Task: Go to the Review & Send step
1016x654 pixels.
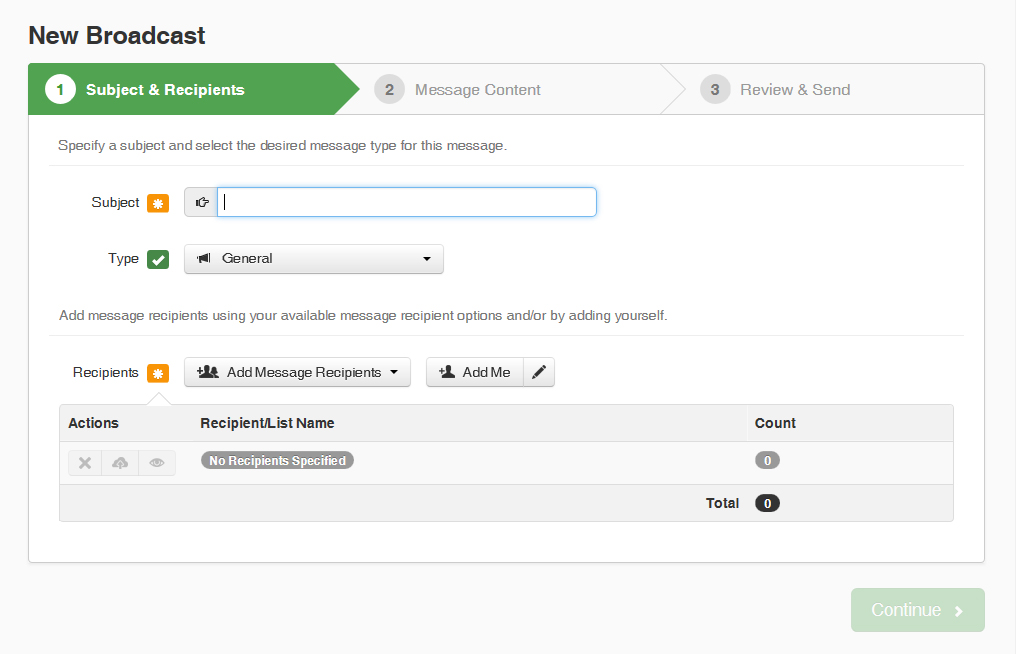Action: coord(794,90)
